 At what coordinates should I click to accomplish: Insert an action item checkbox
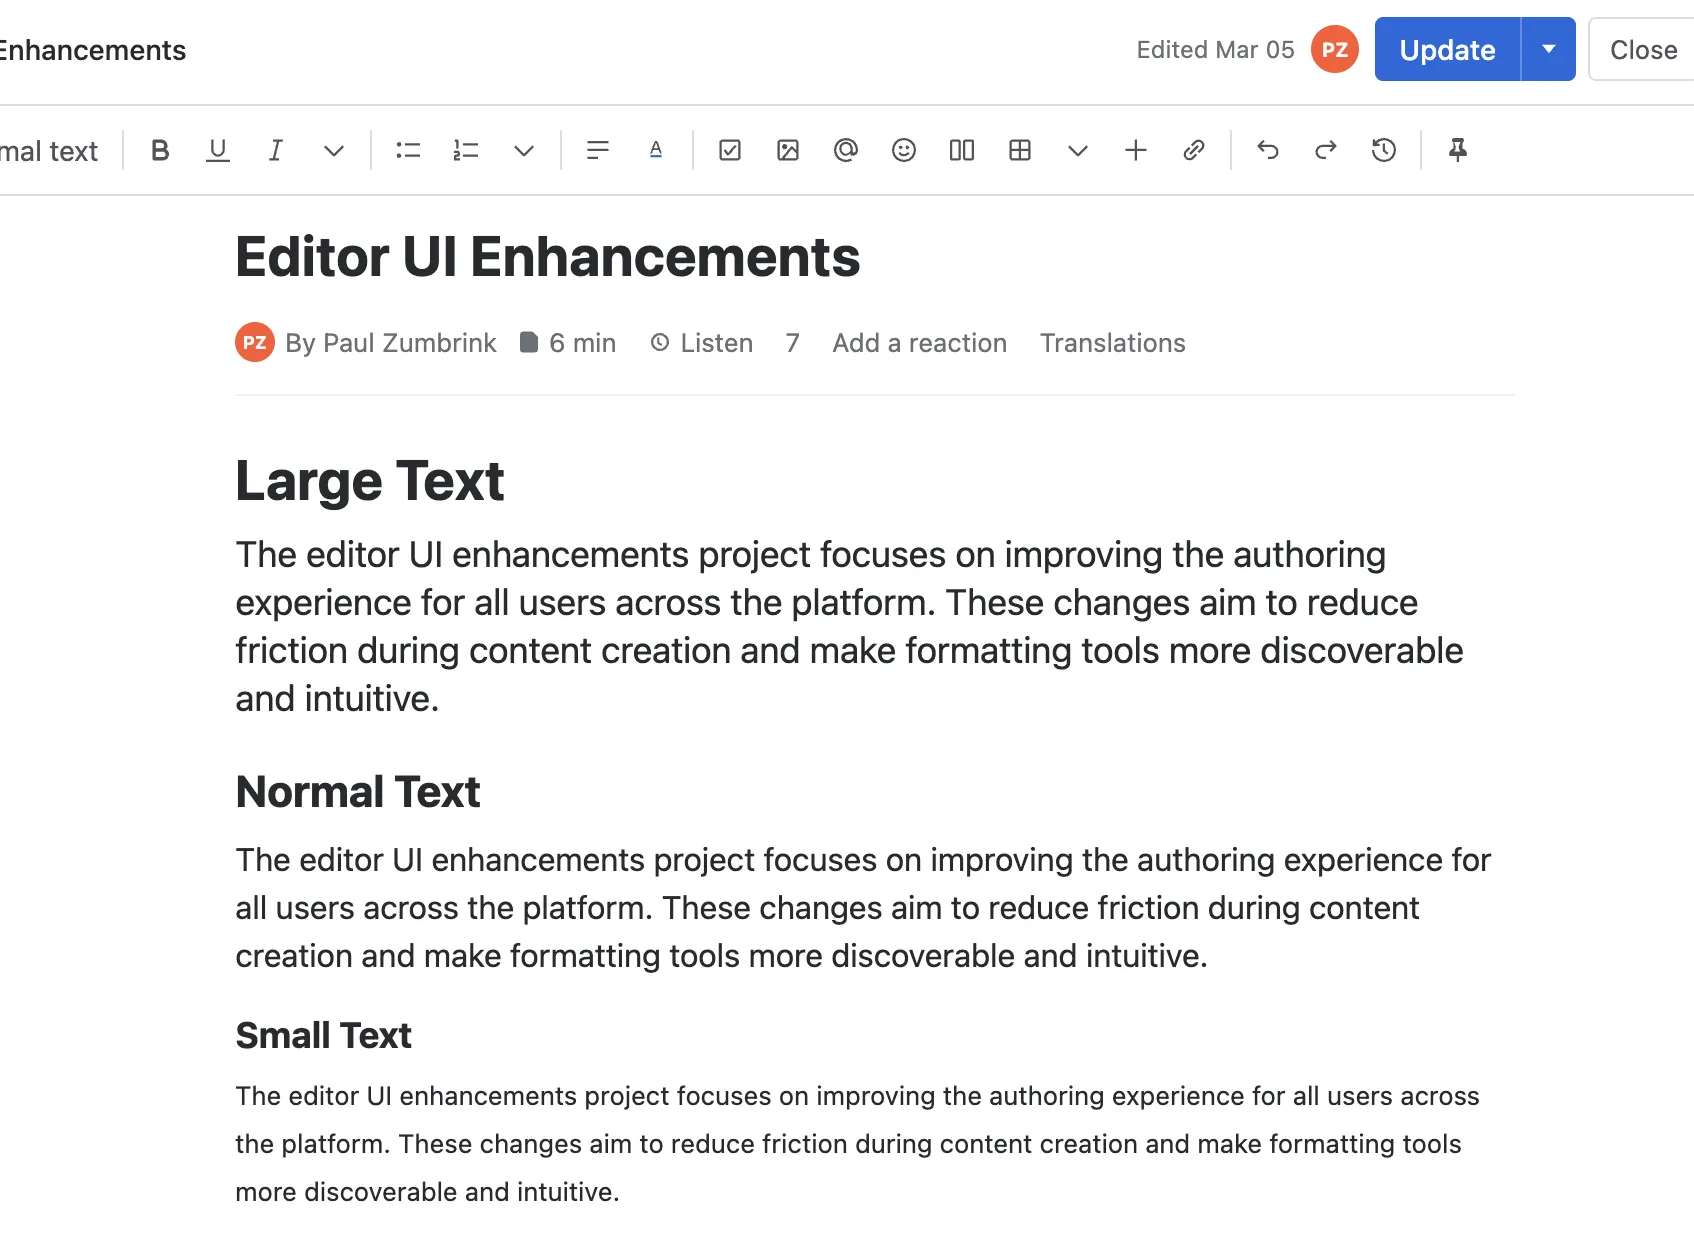pyautogui.click(x=730, y=151)
